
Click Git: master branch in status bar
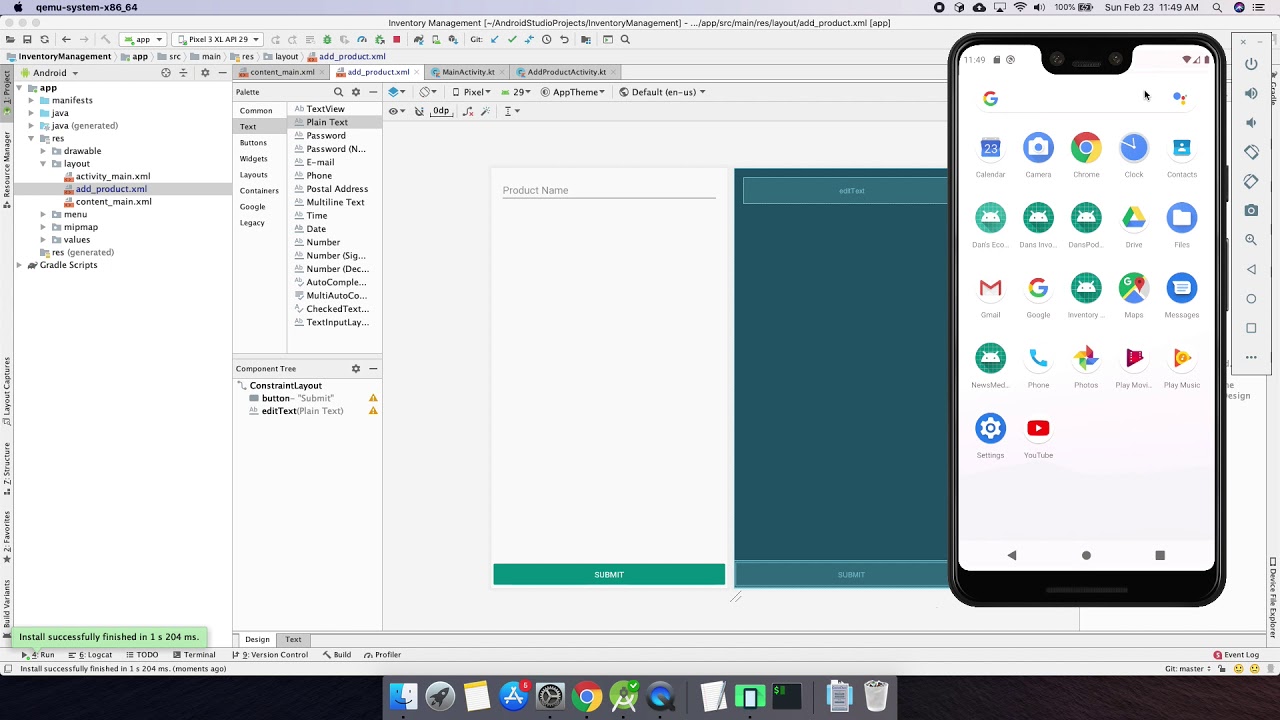pyautogui.click(x=1188, y=669)
